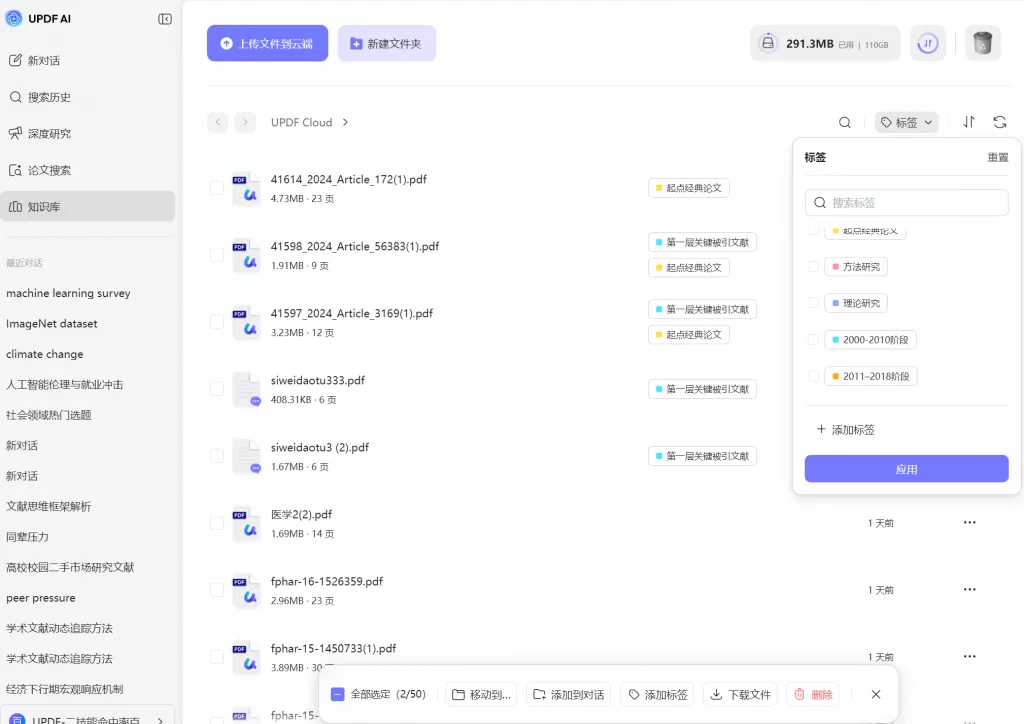Click the 上传文件到云端 button
This screenshot has height=724, width=1024.
[x=267, y=43]
